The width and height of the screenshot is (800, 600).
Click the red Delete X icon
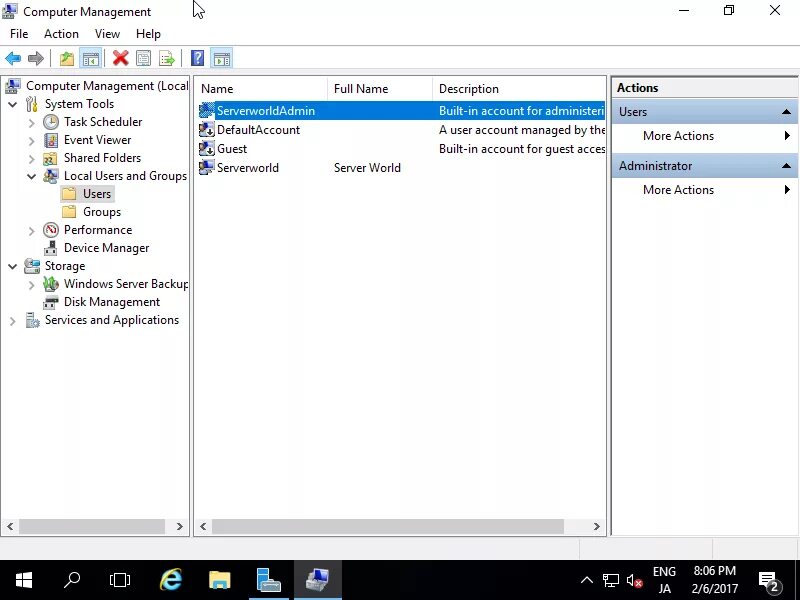[120, 58]
